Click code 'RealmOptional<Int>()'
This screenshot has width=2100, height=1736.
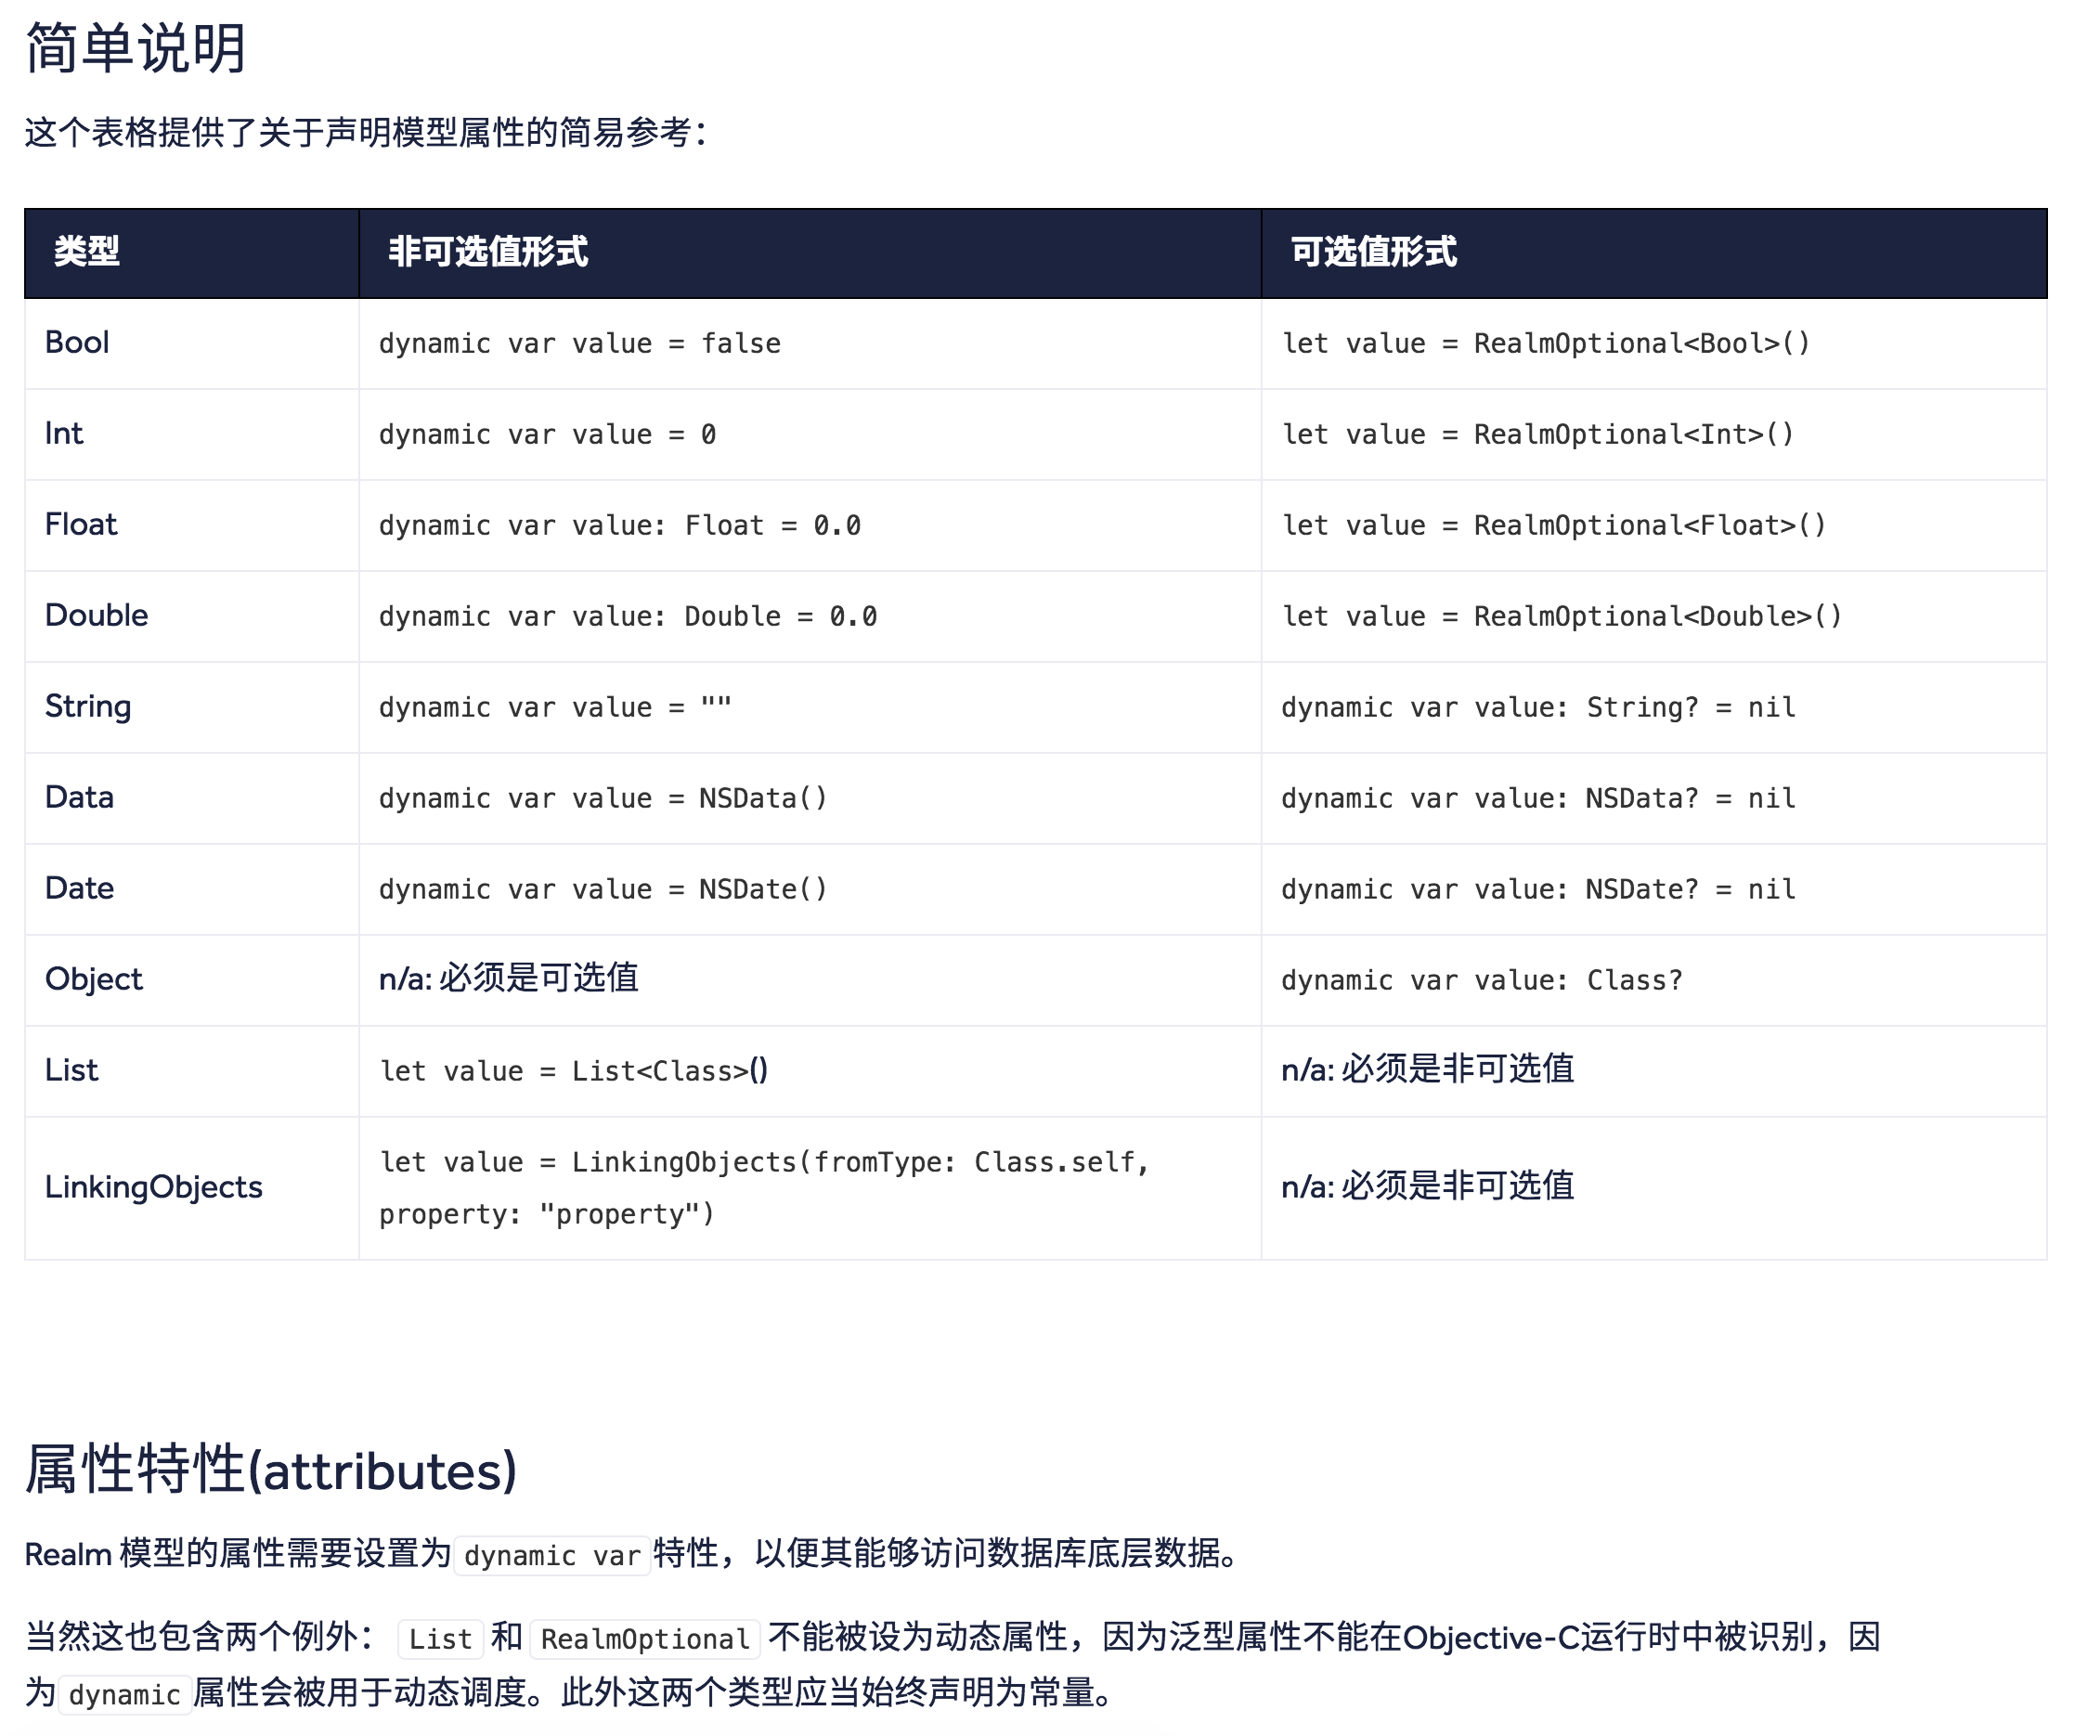[1634, 435]
